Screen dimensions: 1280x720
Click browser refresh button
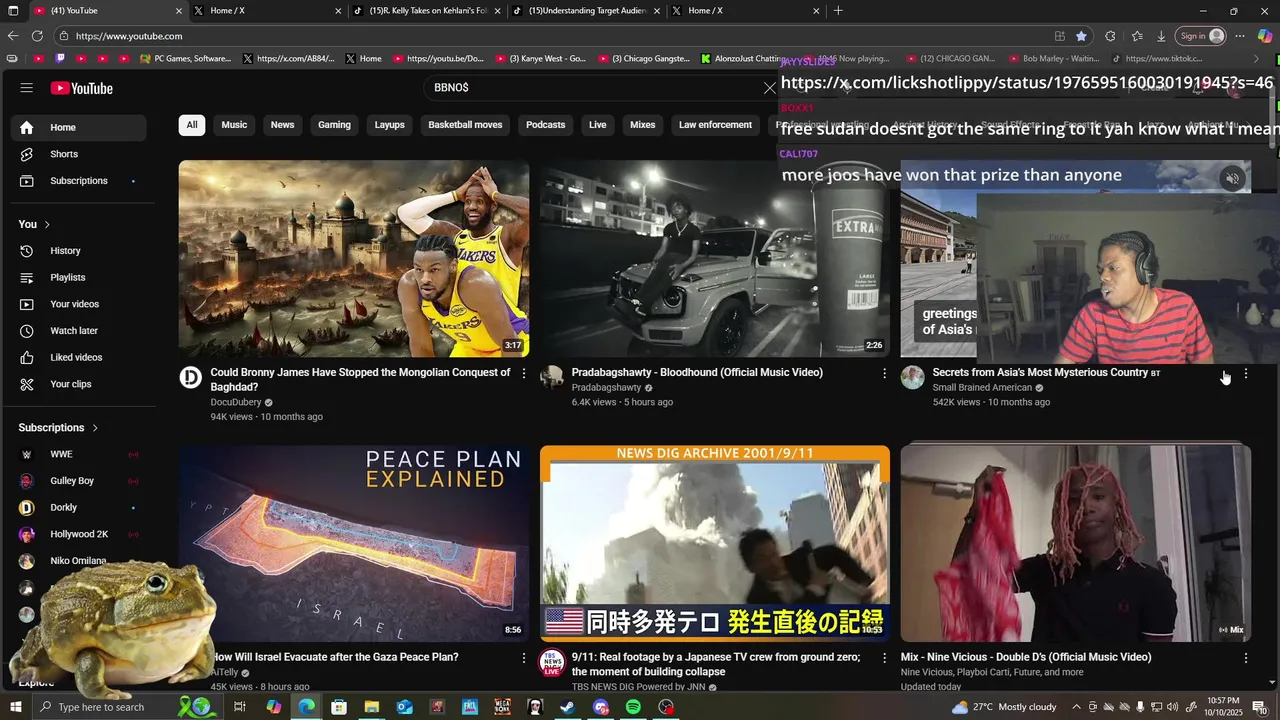point(37,36)
